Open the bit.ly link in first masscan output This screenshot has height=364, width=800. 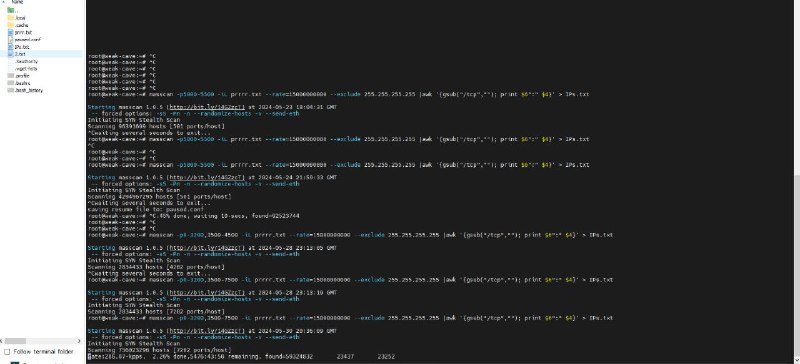pyautogui.click(x=207, y=107)
